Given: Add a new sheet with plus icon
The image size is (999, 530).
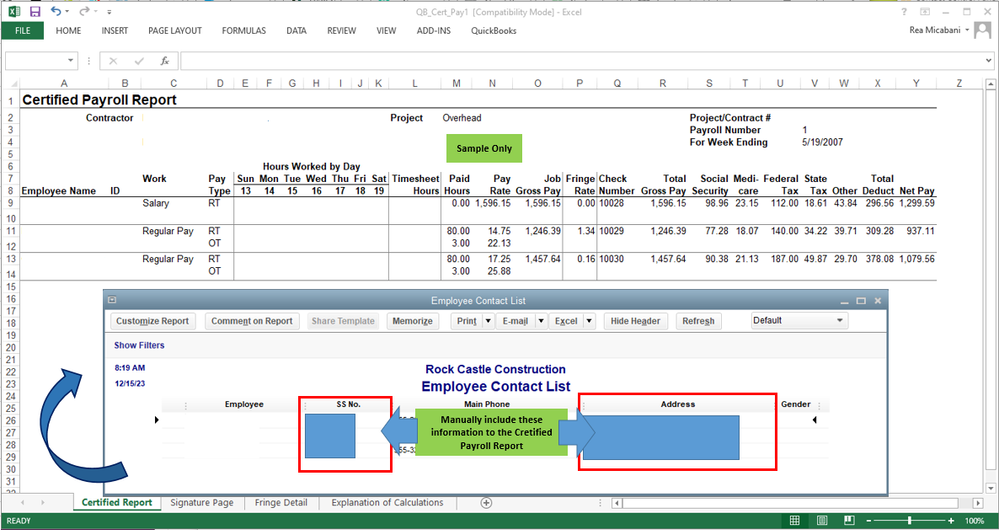Looking at the screenshot, I should pos(486,503).
